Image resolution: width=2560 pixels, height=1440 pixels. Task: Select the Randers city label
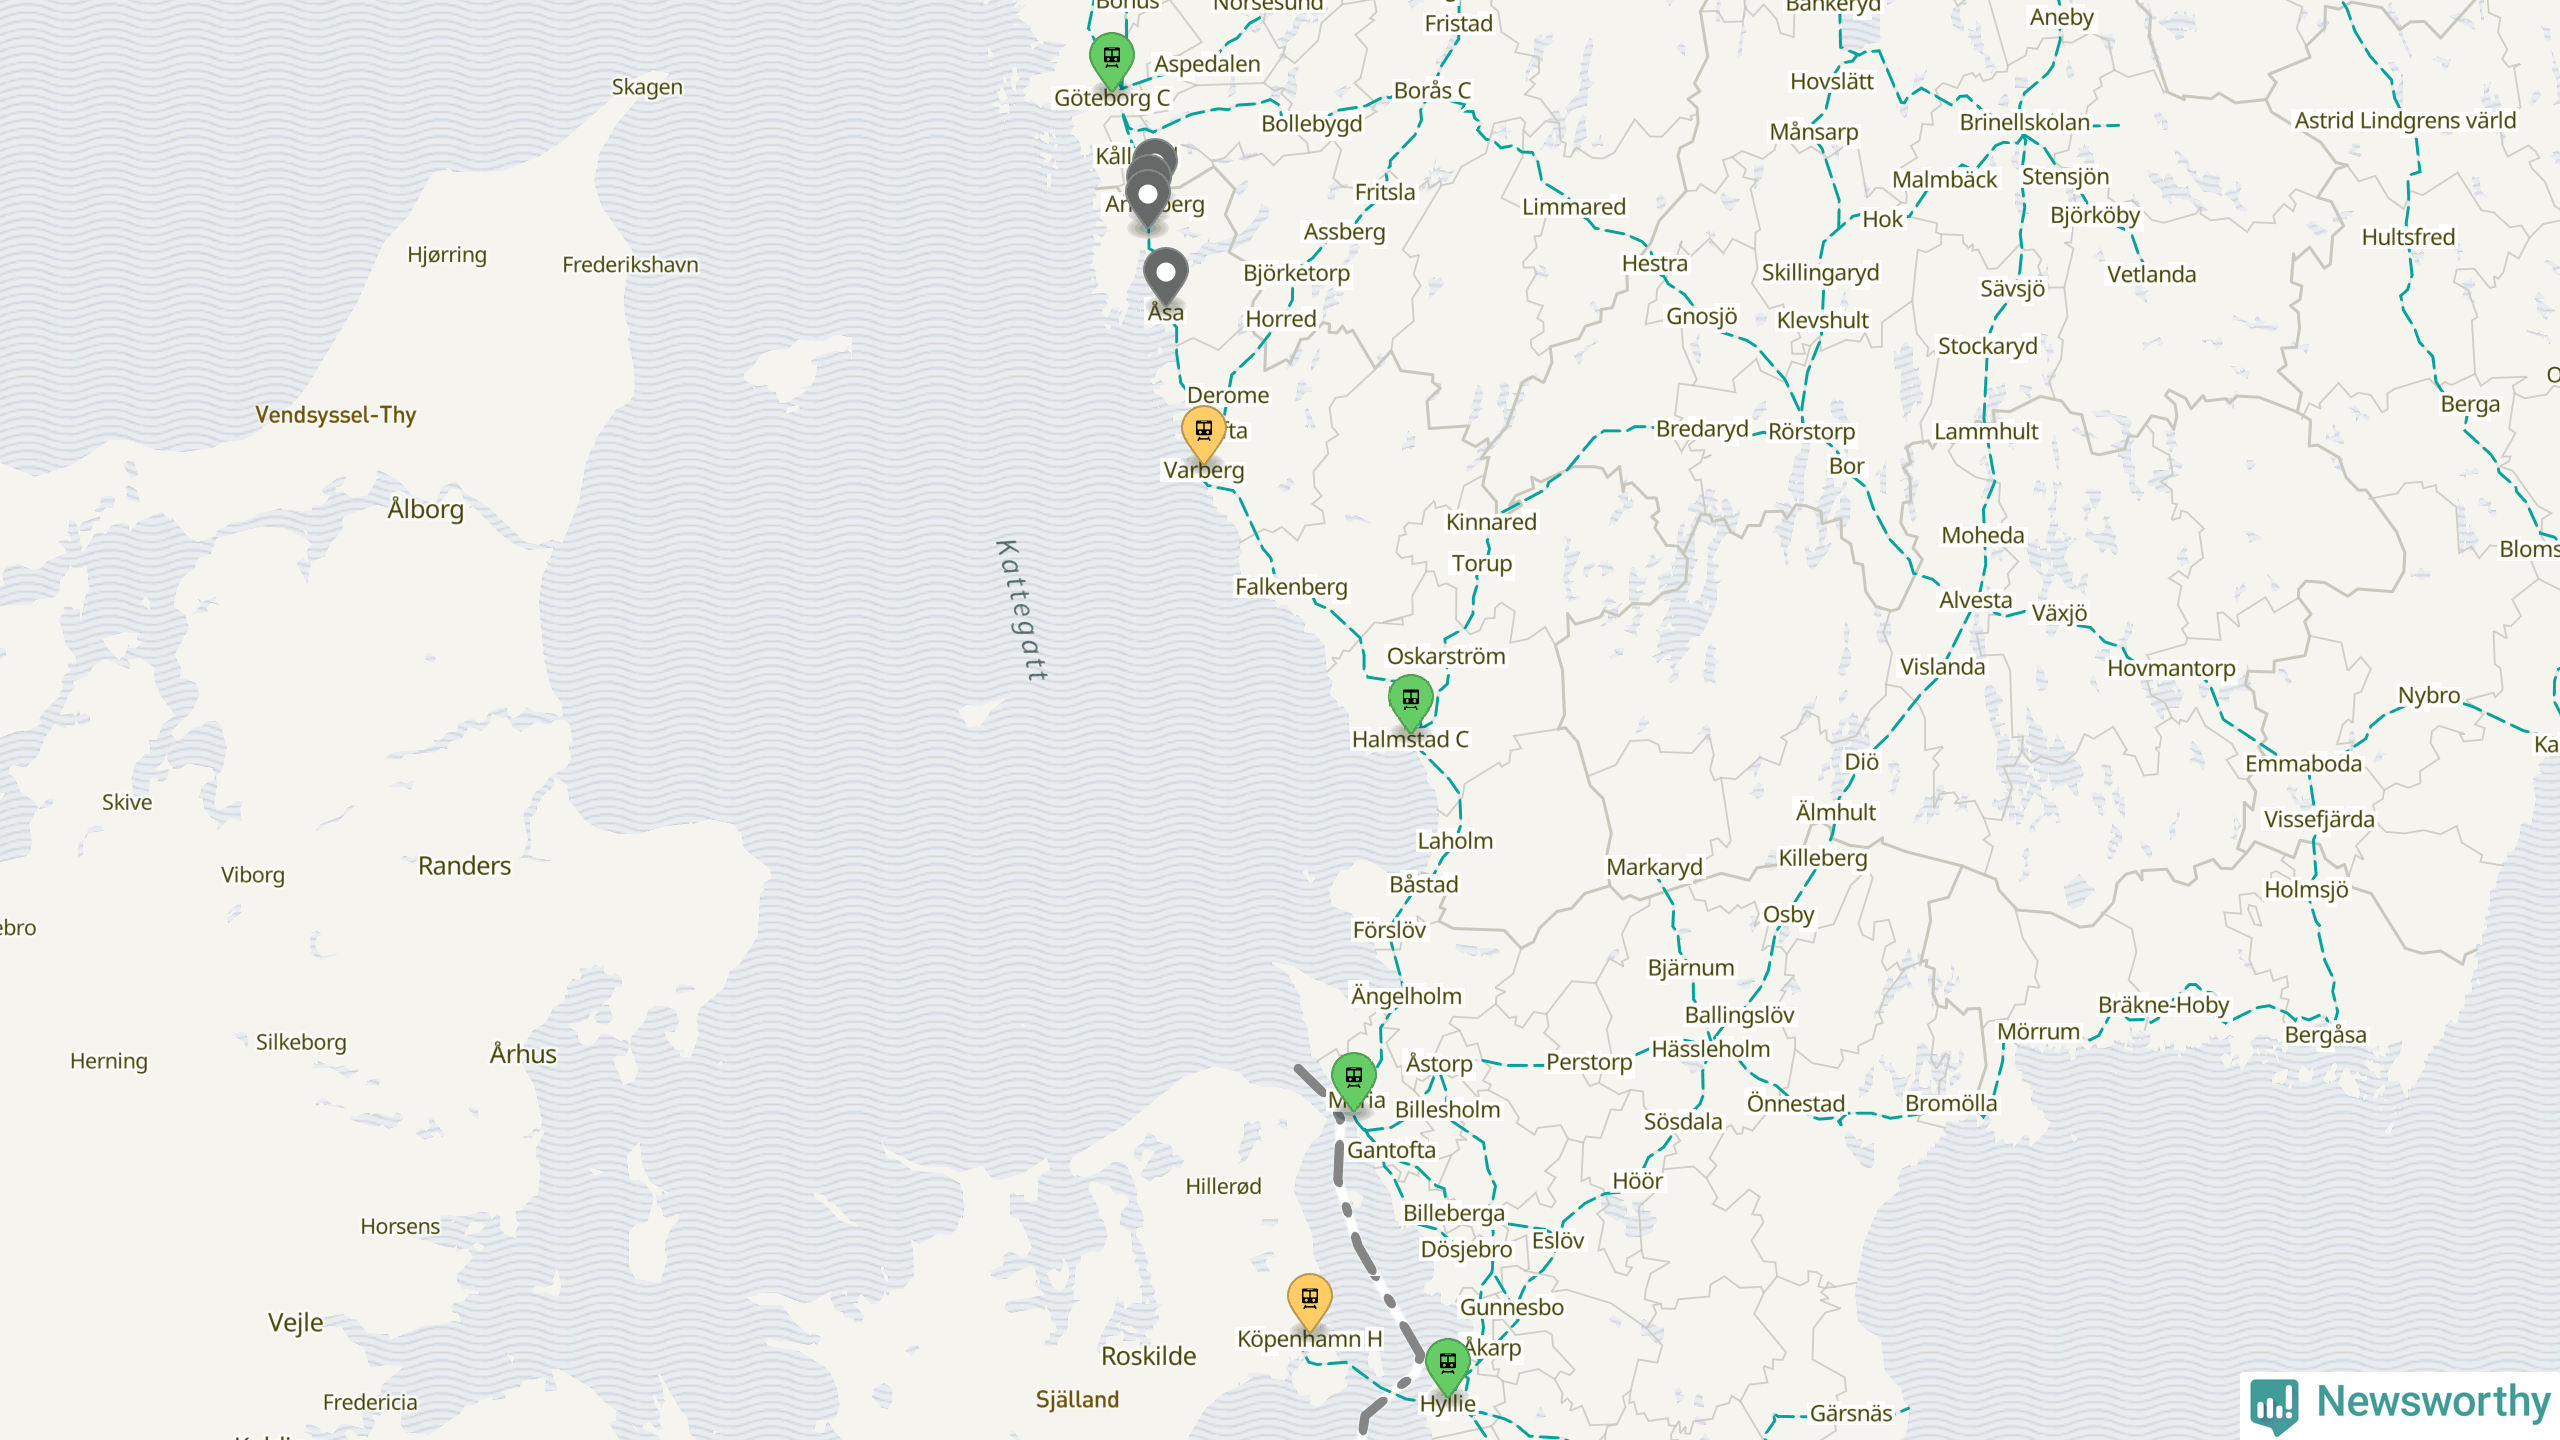[464, 866]
